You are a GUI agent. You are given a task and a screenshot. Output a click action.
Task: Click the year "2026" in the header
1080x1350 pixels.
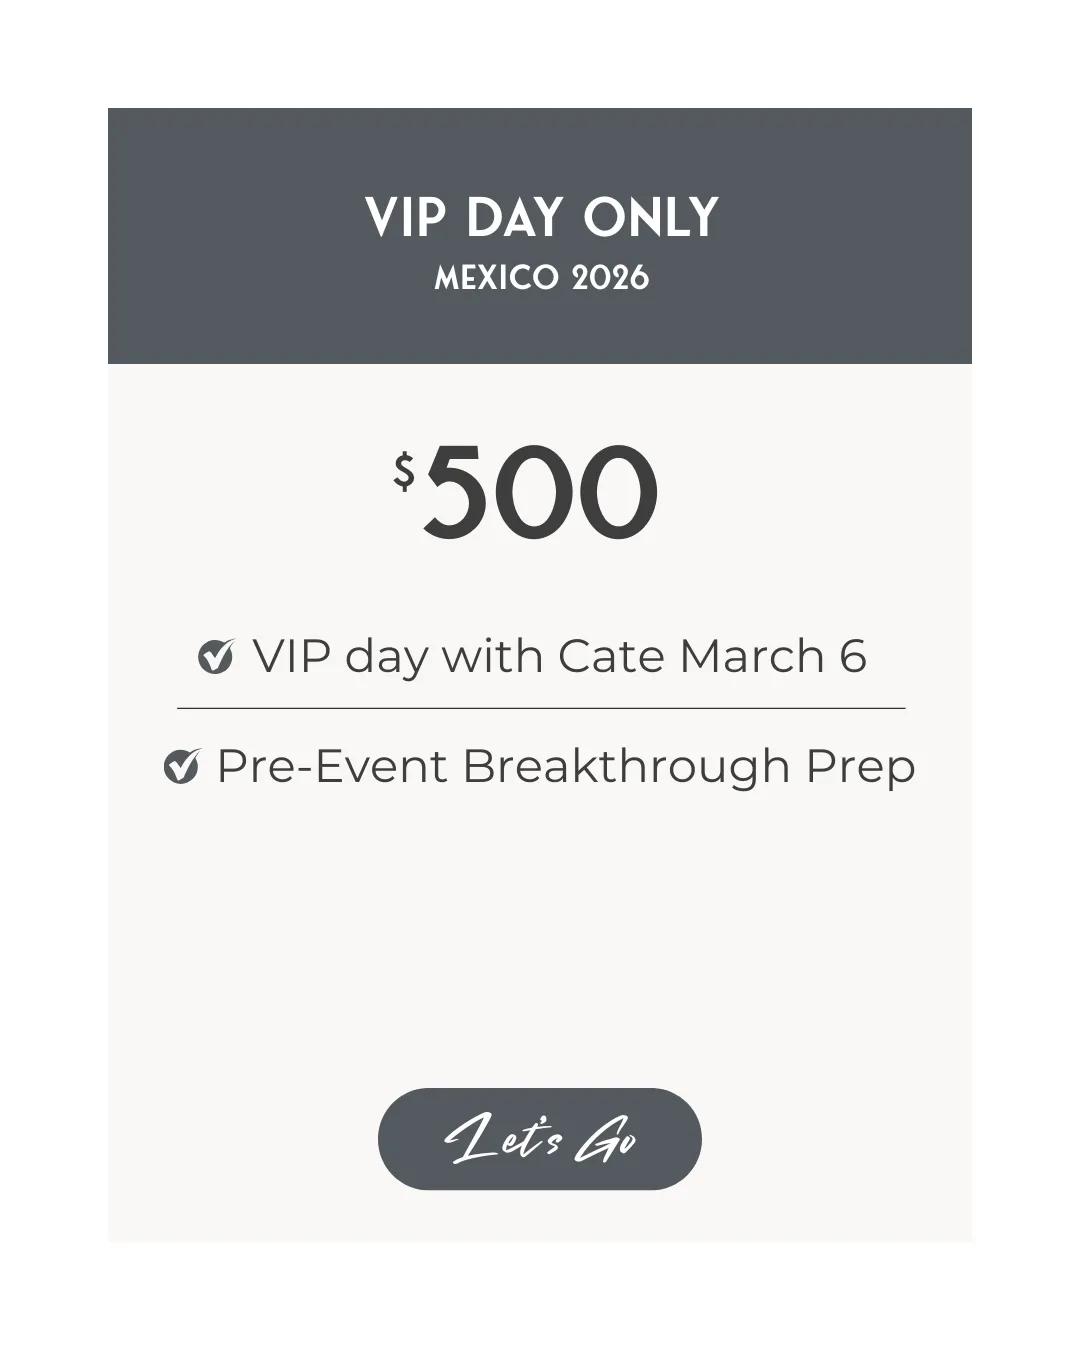[610, 278]
